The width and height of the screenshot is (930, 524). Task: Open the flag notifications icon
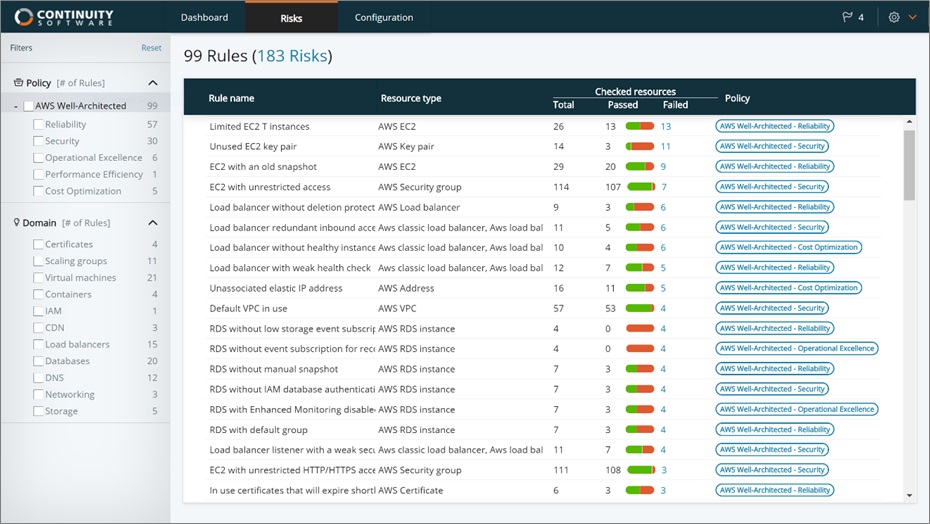pyautogui.click(x=848, y=17)
